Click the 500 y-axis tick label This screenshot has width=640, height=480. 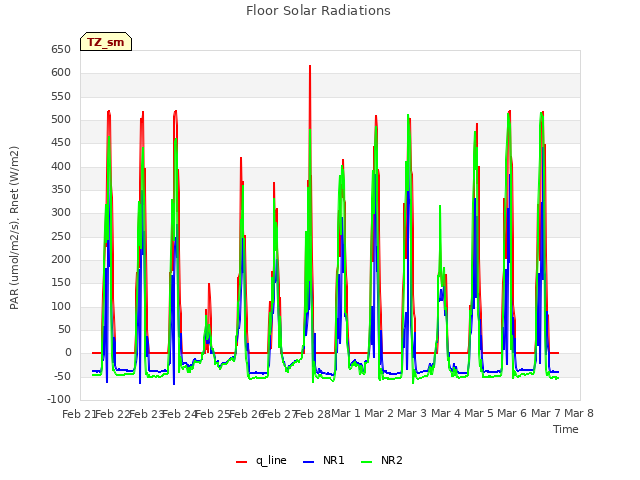tap(61, 120)
